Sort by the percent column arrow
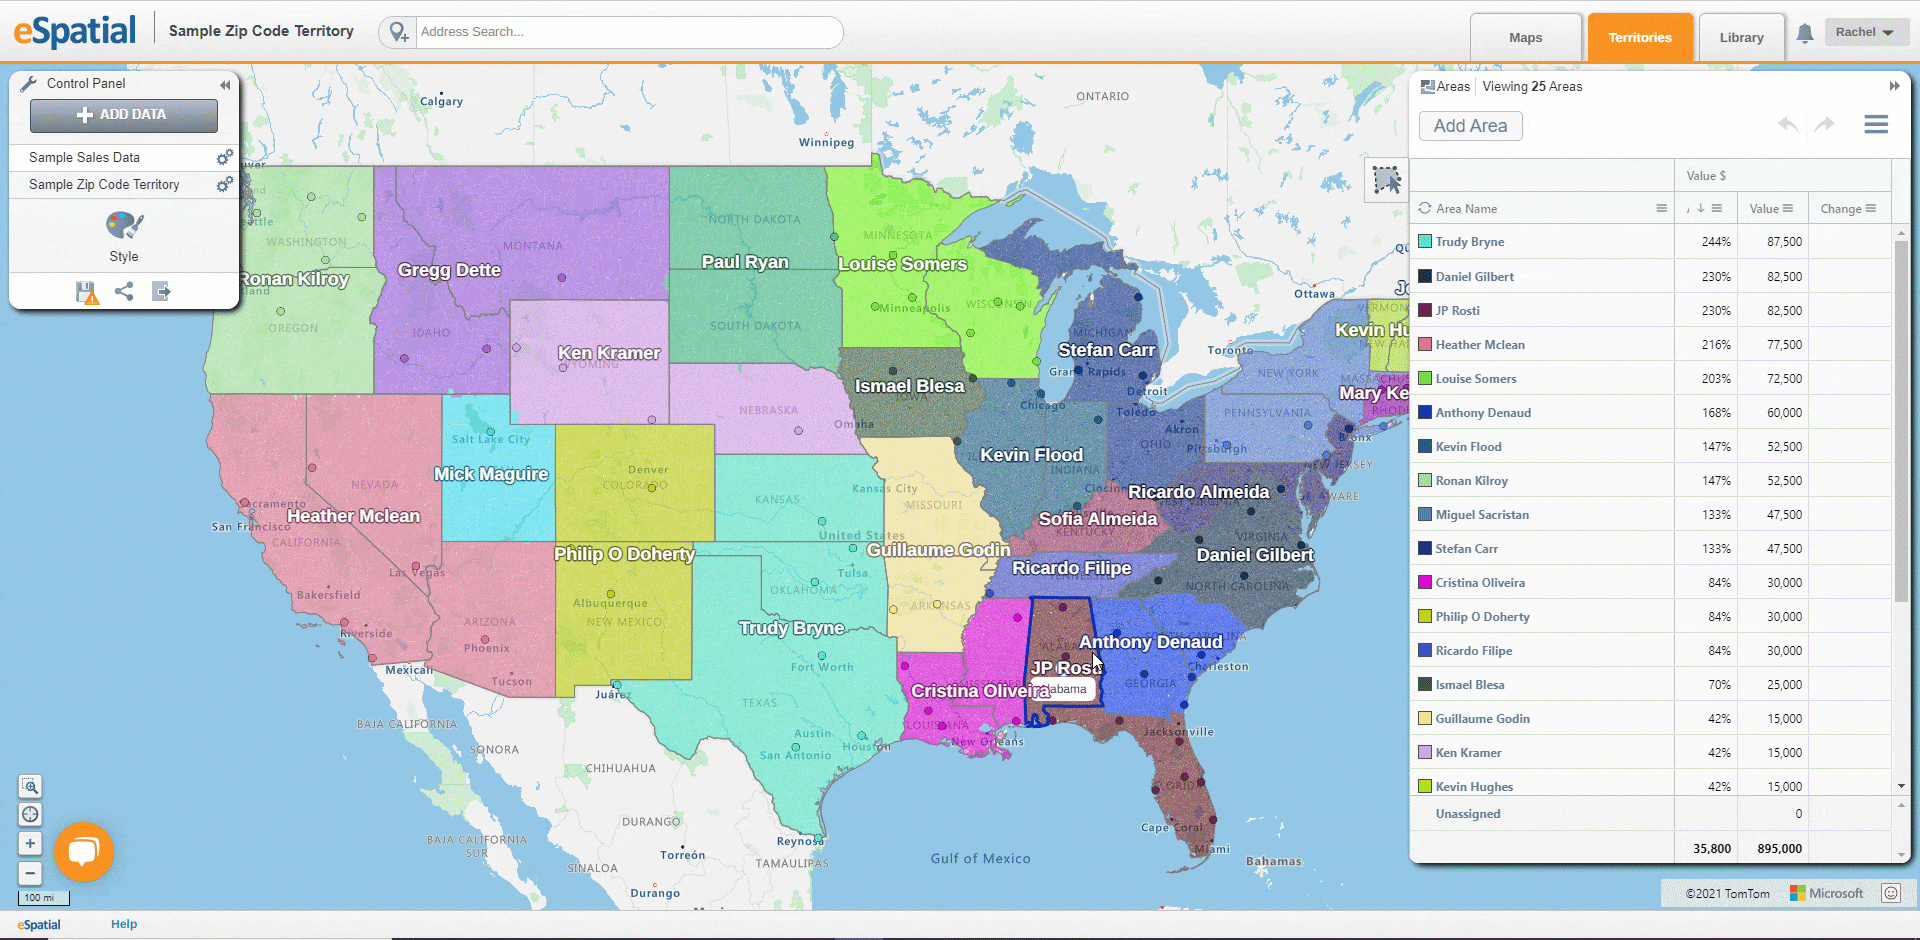 (x=1700, y=208)
